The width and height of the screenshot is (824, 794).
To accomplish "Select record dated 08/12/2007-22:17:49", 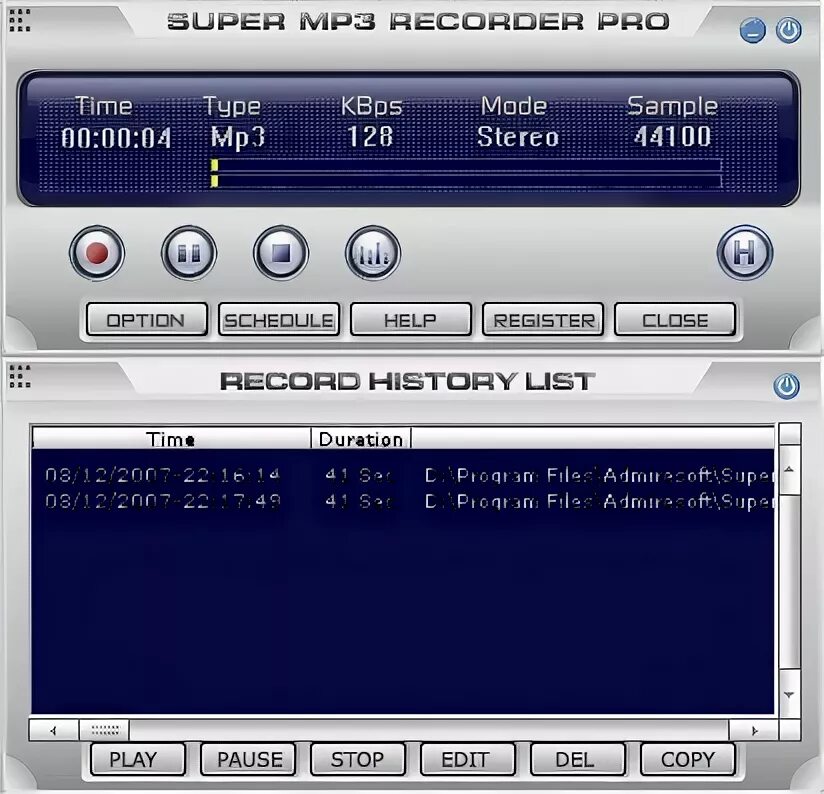I will (403, 501).
